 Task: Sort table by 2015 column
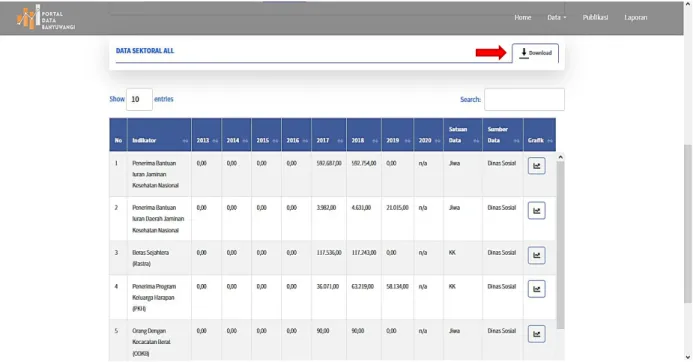267,135
